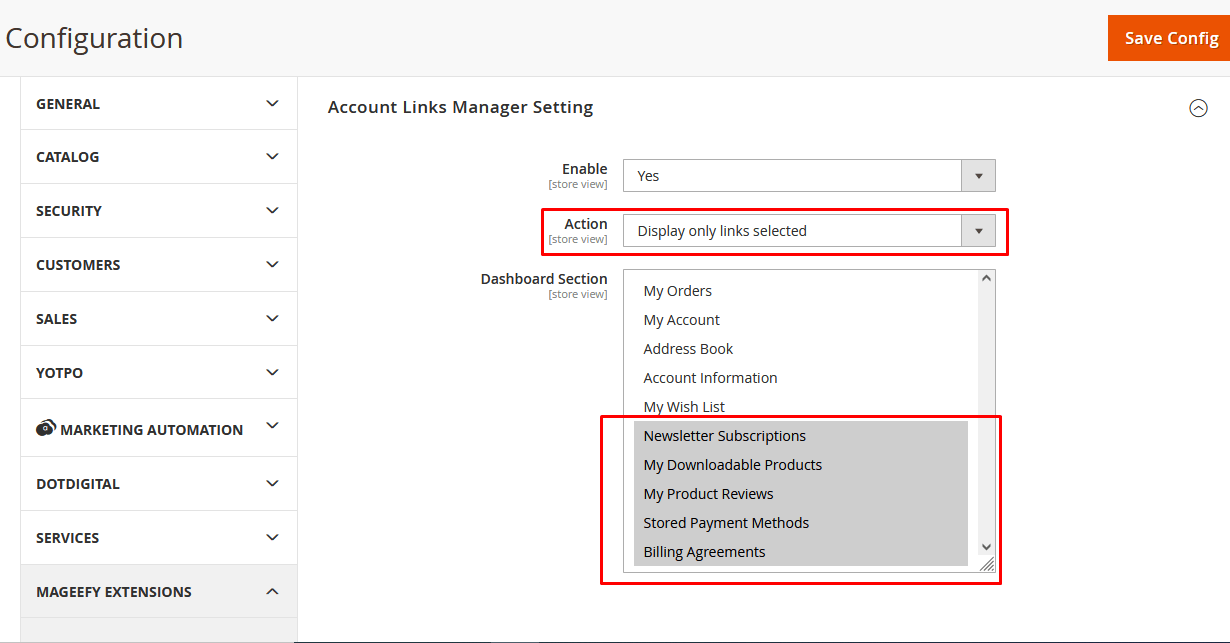Image resolution: width=1230 pixels, height=643 pixels.
Task: Select Newsletter Subscriptions option
Action: click(724, 436)
